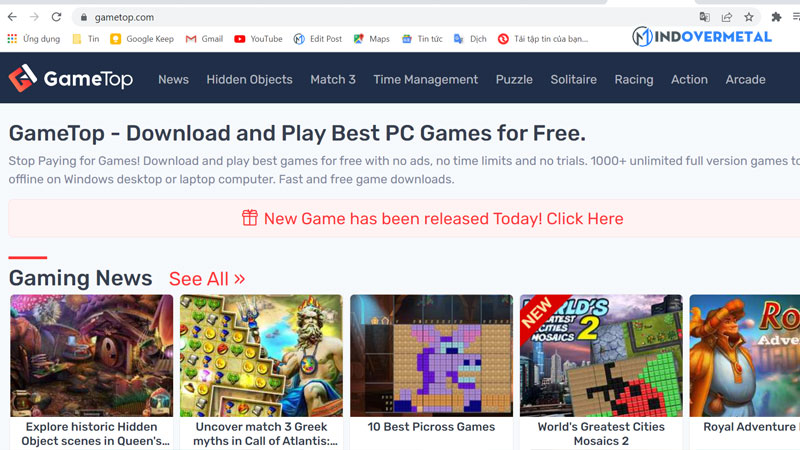800x450 pixels.
Task: Open the Ứng dụng apps grid shortcut
Action: point(34,39)
